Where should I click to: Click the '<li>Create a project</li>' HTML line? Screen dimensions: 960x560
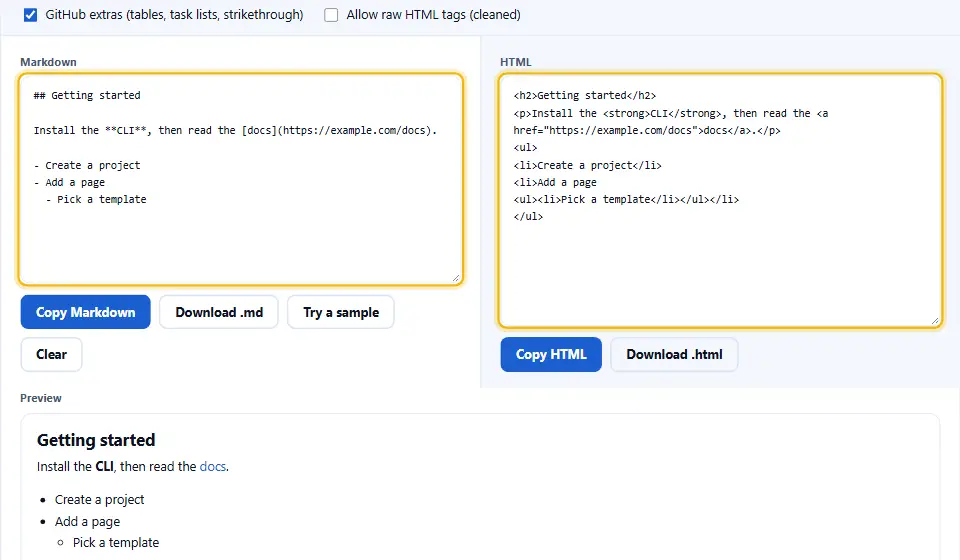coord(587,165)
